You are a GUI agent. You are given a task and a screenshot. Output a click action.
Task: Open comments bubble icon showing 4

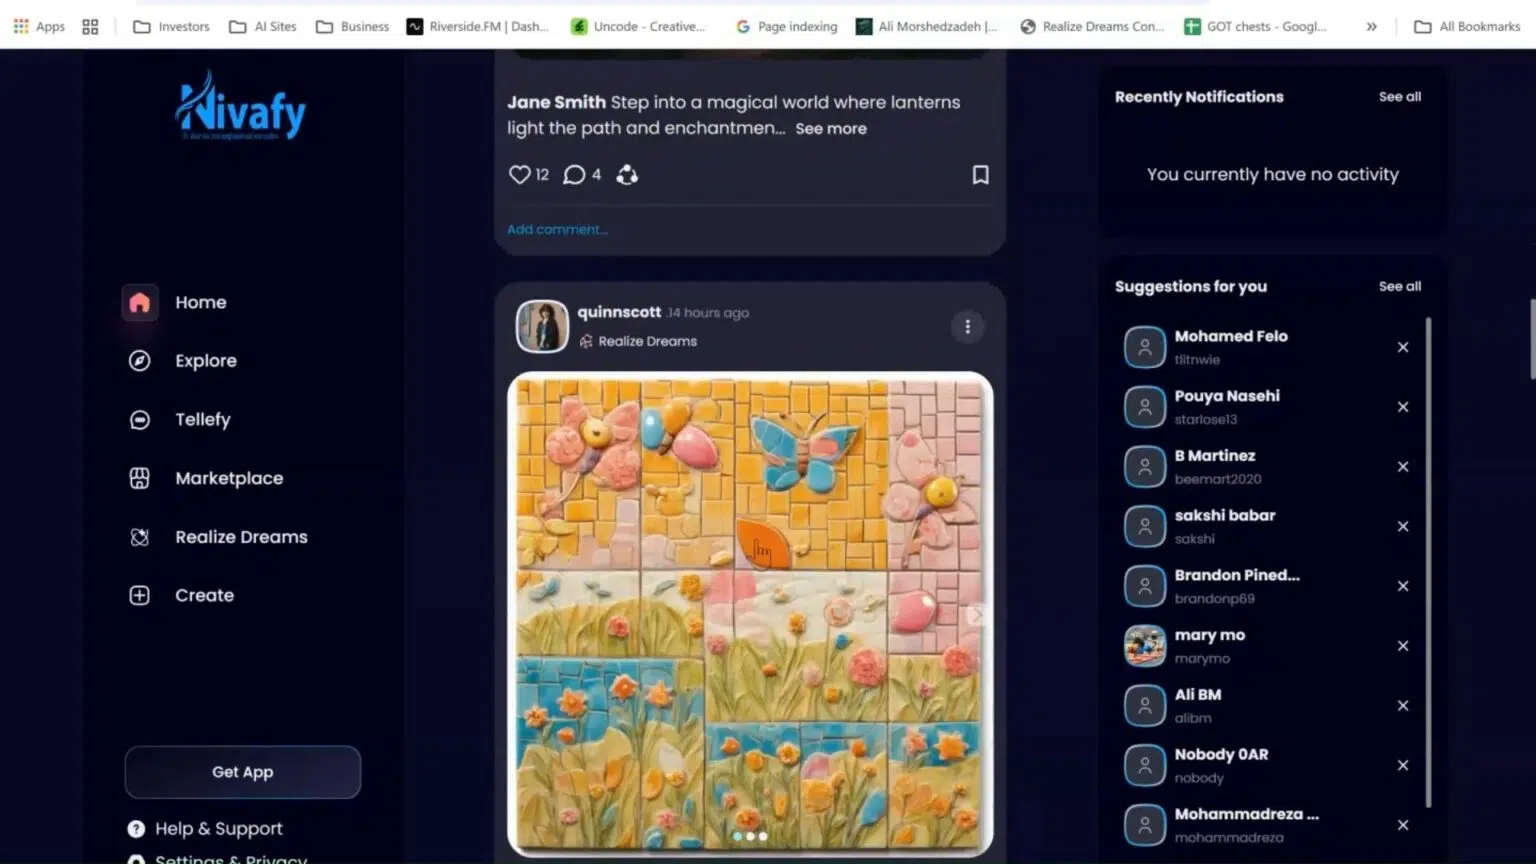(x=574, y=175)
